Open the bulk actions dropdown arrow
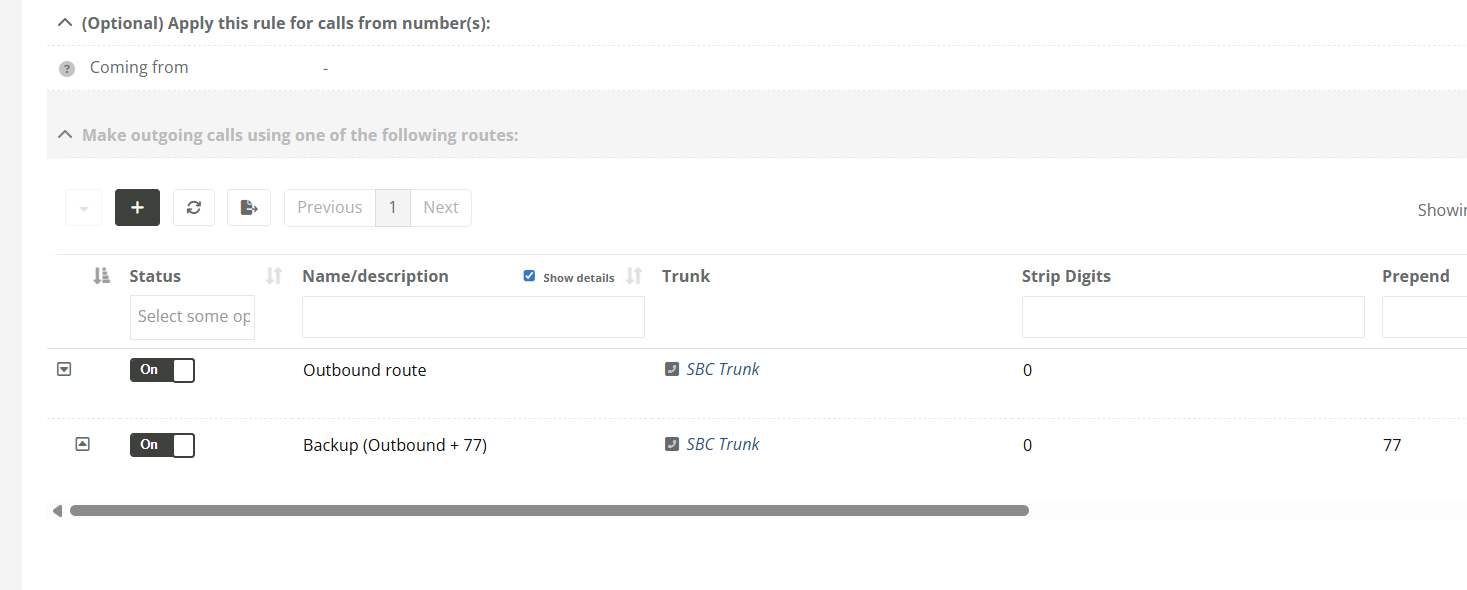 (x=83, y=208)
